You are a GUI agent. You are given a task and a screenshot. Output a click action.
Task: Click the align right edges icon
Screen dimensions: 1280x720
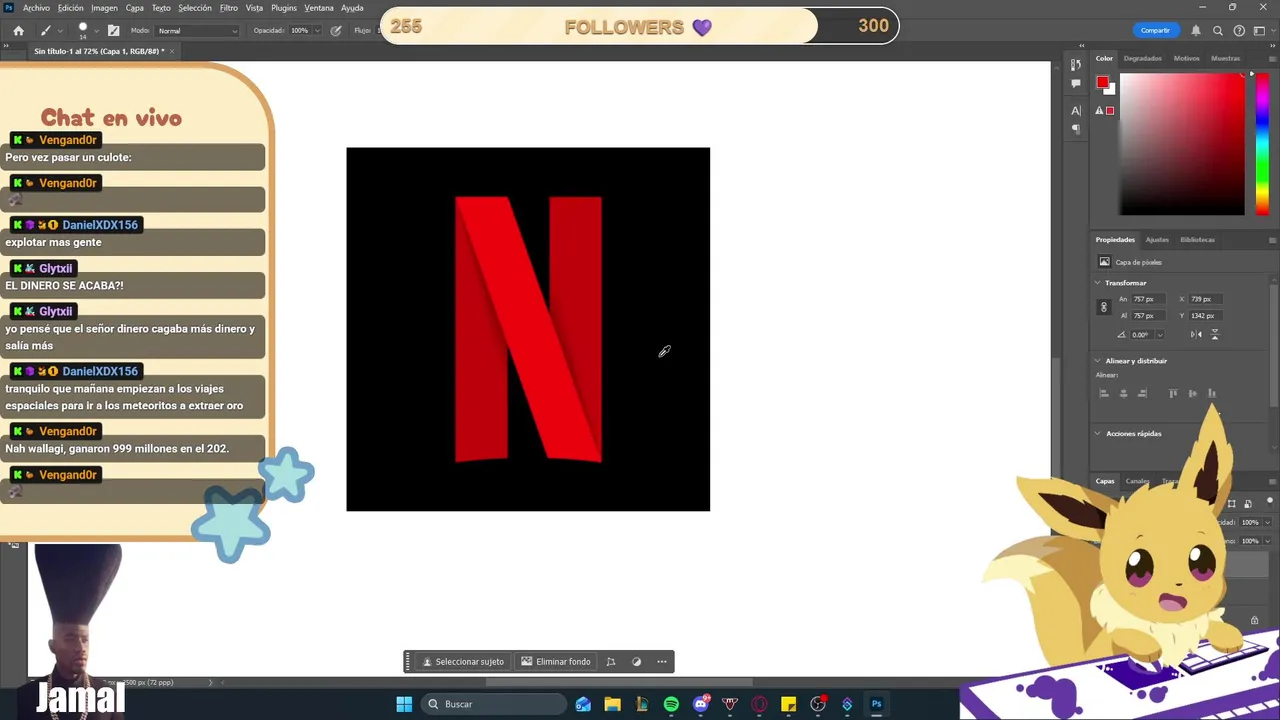click(x=1142, y=394)
